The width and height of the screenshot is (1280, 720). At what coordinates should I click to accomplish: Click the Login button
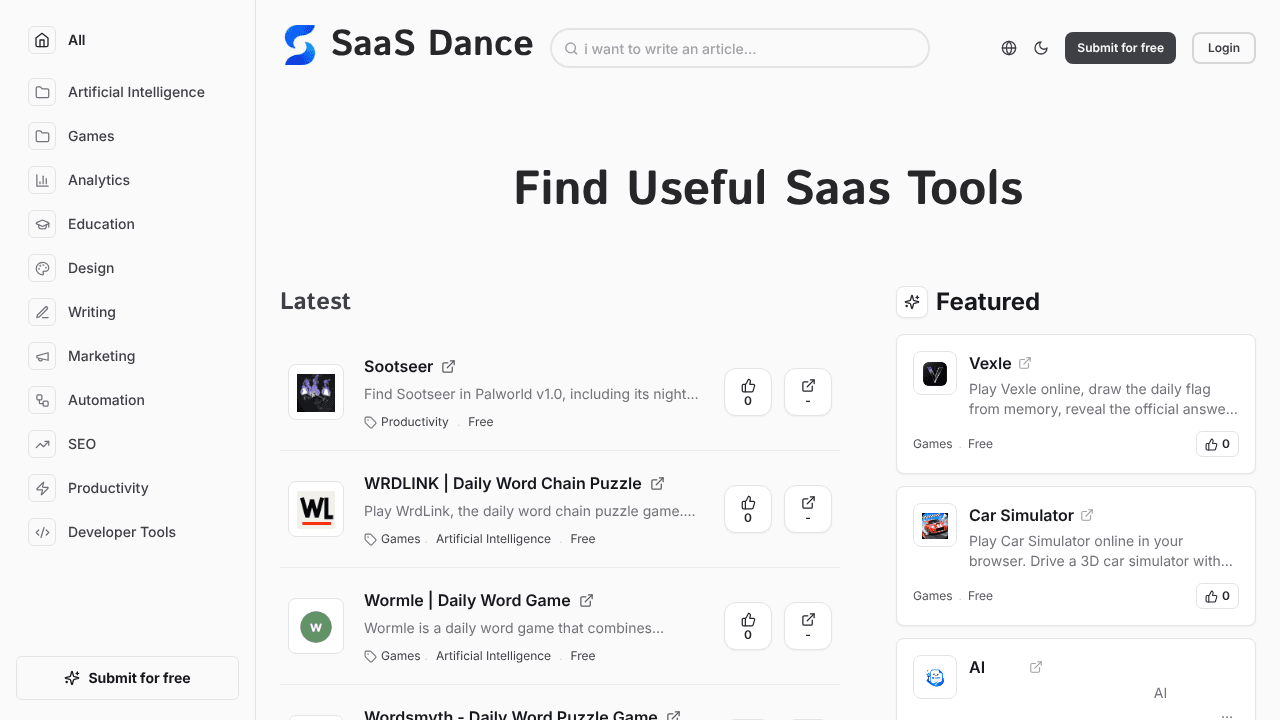[1224, 48]
